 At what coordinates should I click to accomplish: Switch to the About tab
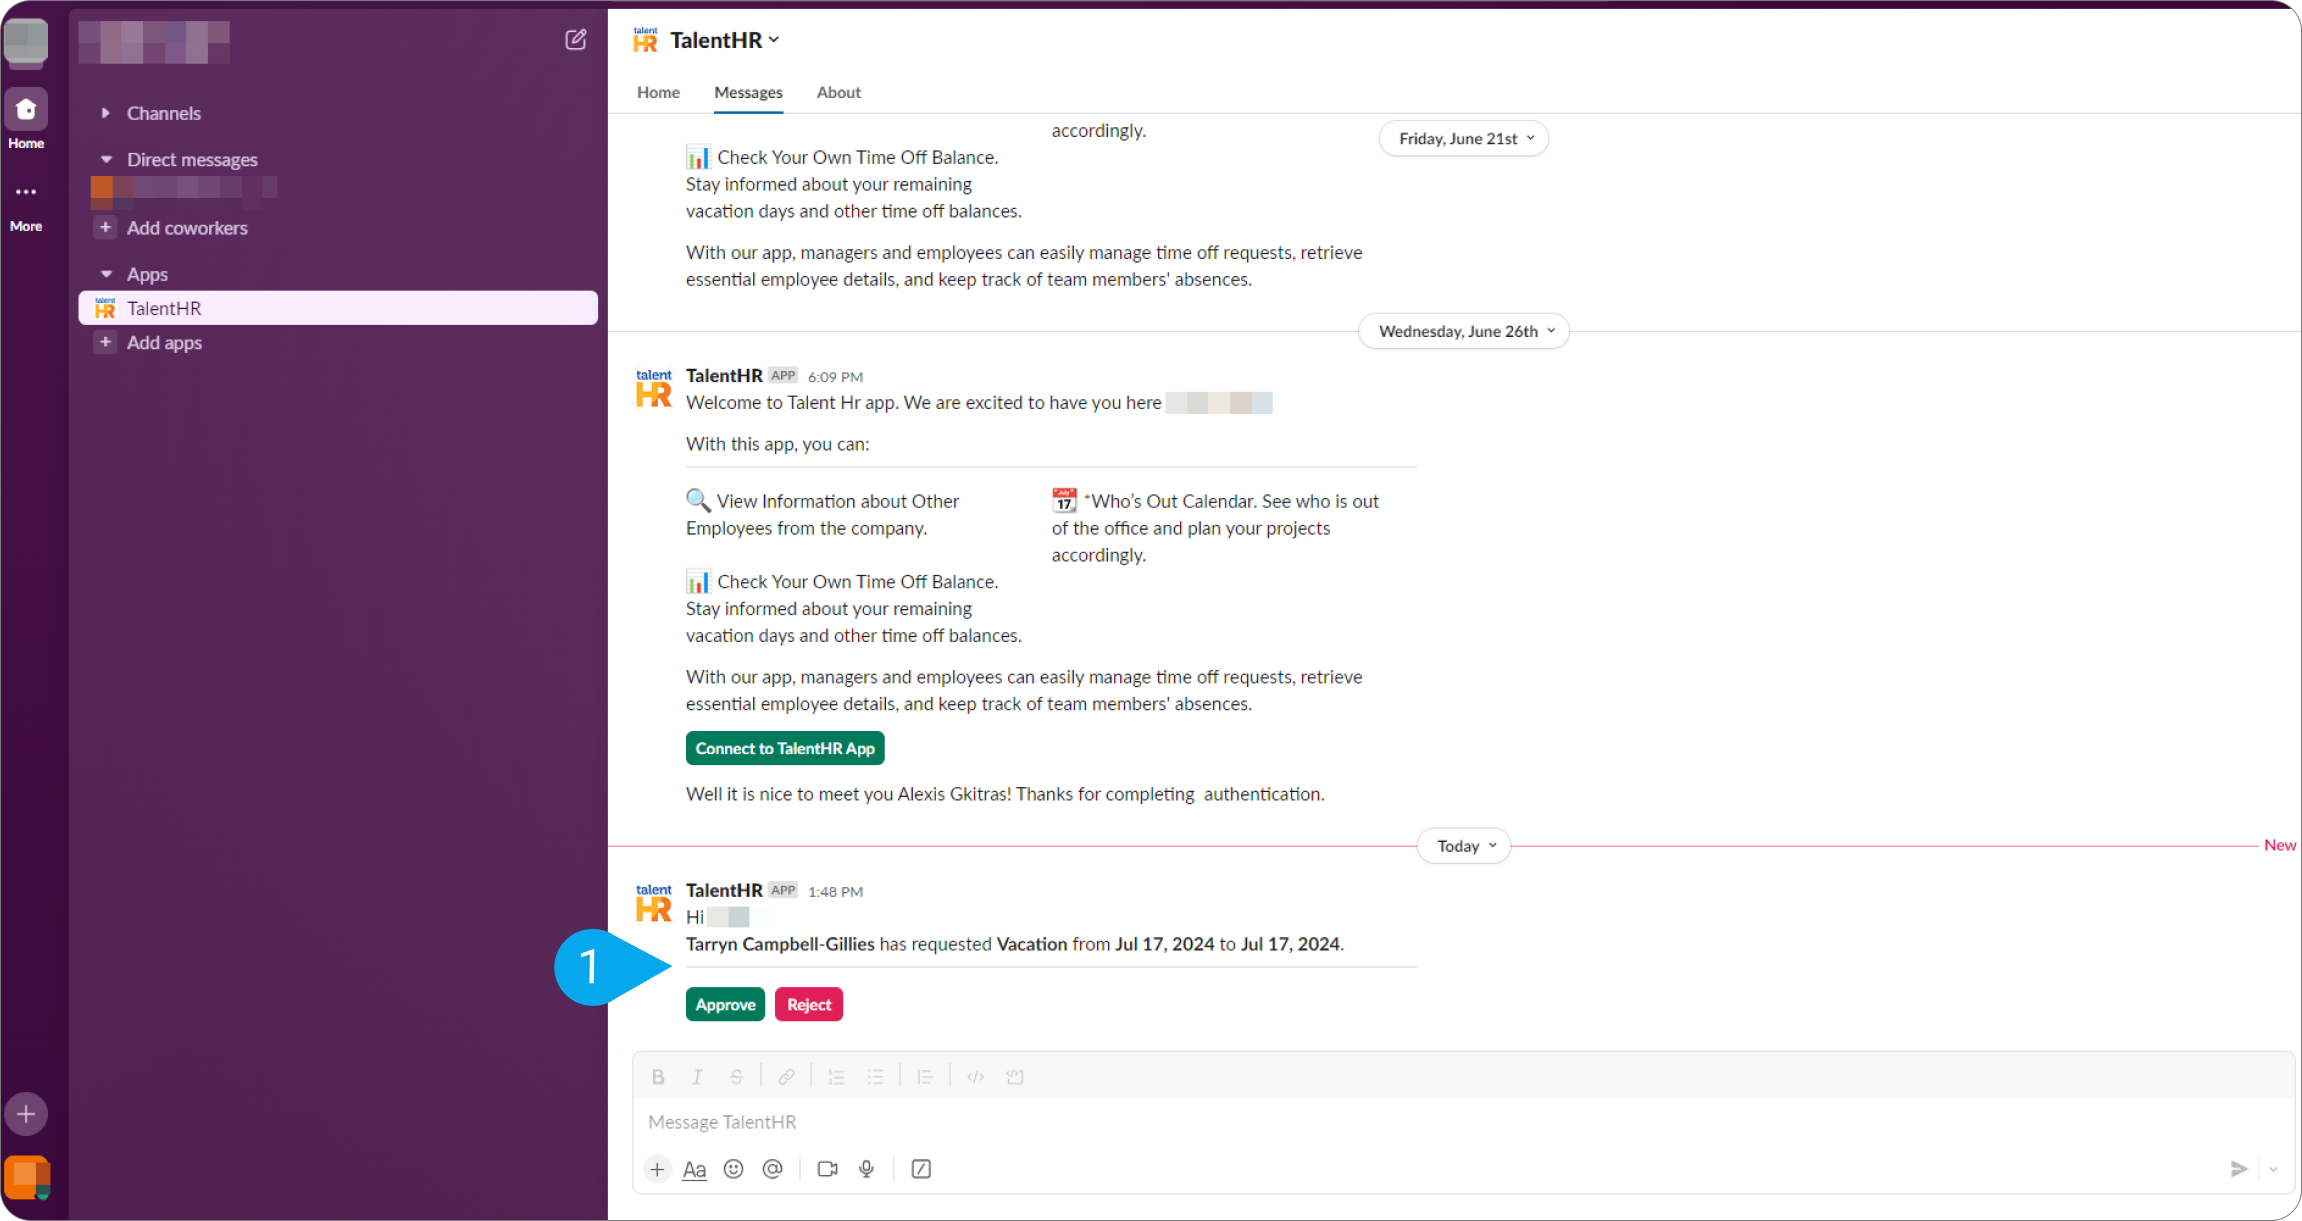tap(838, 92)
